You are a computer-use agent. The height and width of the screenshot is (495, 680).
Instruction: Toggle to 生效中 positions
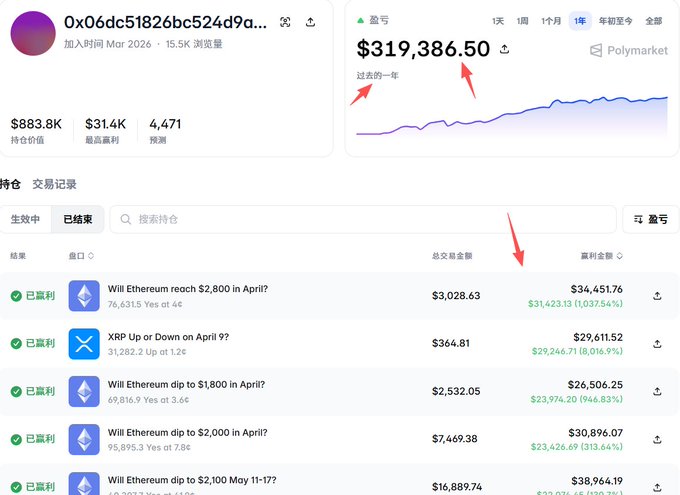pos(25,219)
